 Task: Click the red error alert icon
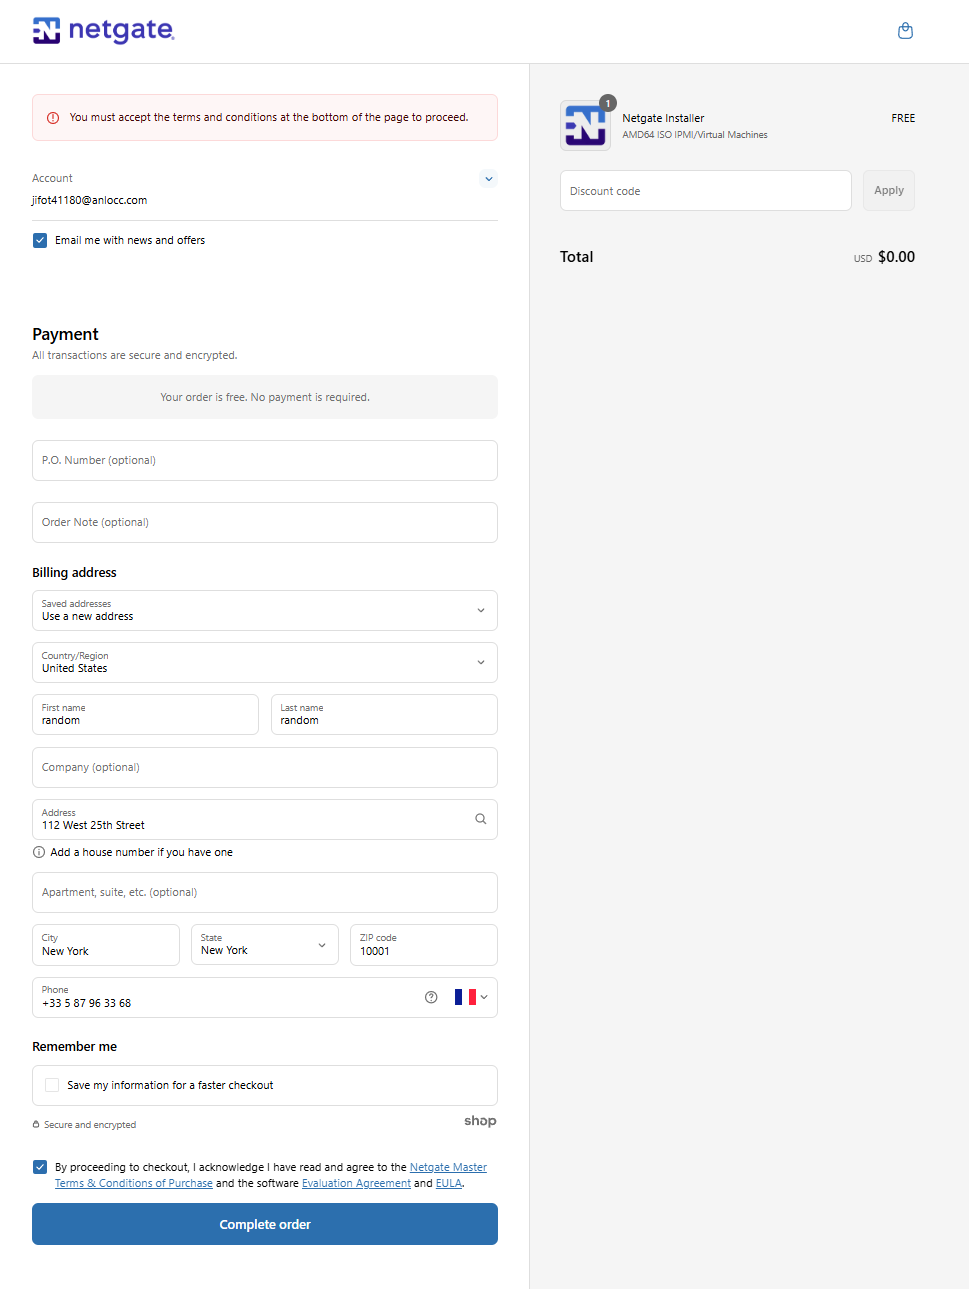tap(53, 118)
